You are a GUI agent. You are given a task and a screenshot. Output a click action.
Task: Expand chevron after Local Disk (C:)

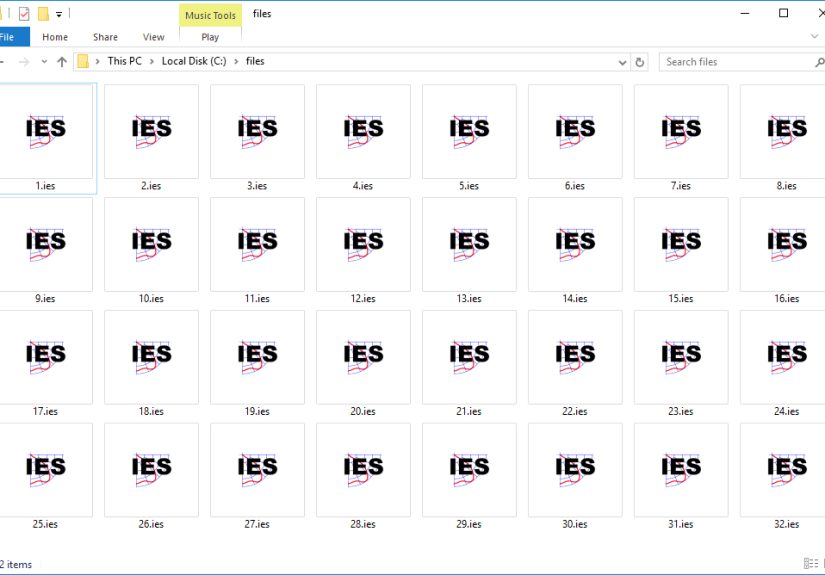click(236, 62)
